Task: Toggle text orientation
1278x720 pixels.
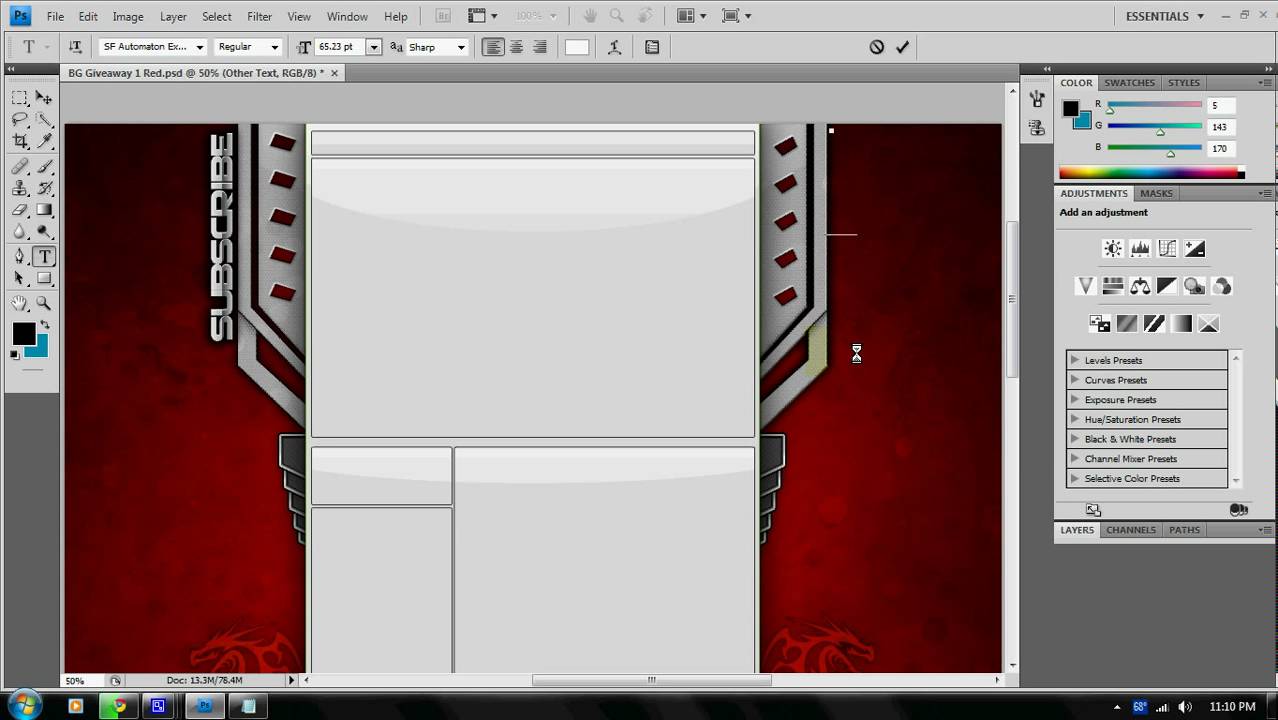Action: 75,47
